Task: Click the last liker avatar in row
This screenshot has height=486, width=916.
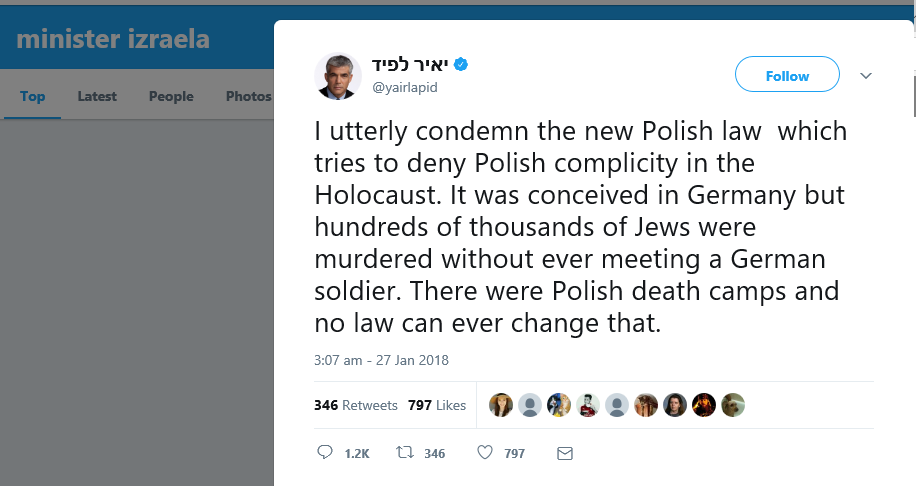Action: pos(733,405)
